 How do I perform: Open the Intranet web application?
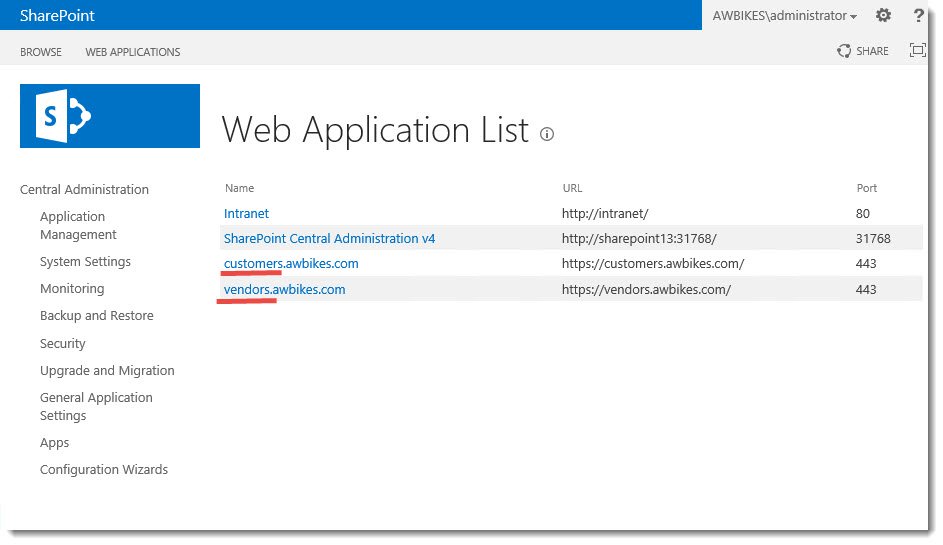tap(247, 214)
